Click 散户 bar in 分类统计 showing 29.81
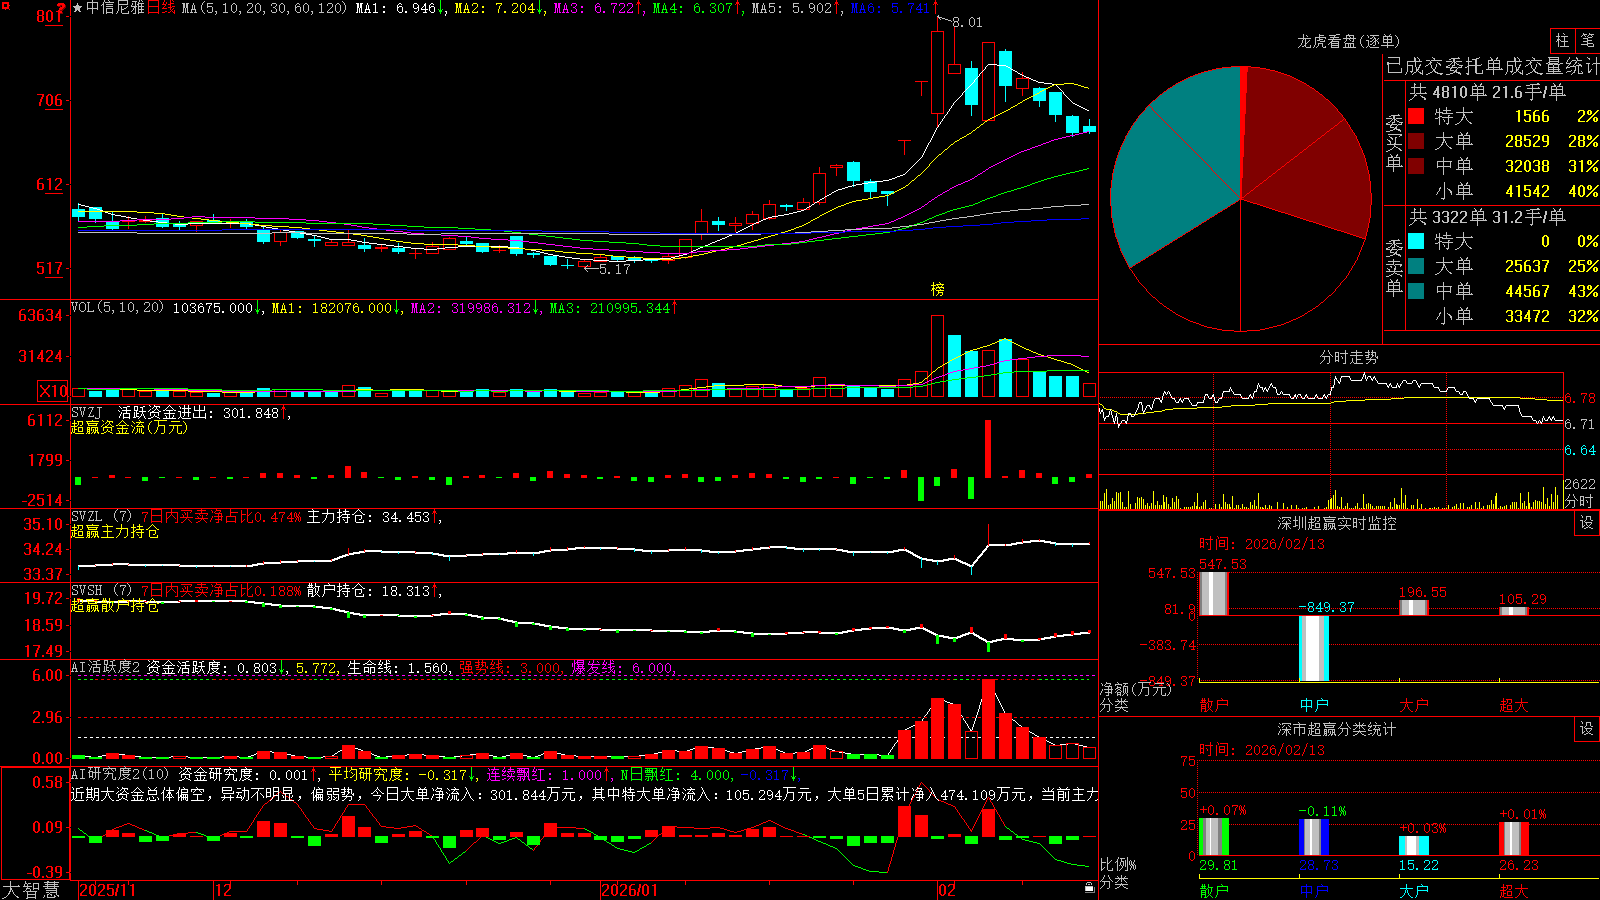This screenshot has width=1600, height=900. [1214, 837]
